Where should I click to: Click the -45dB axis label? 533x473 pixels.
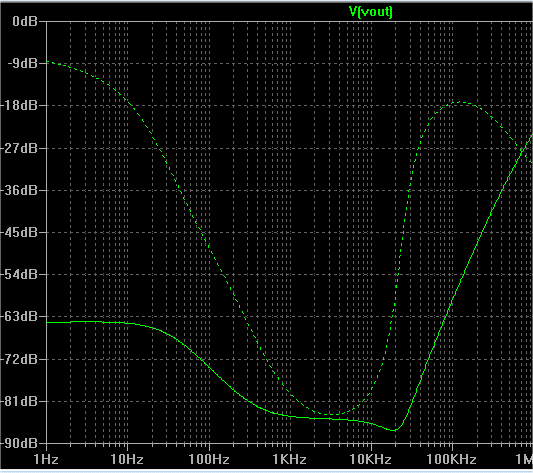pos(19,233)
